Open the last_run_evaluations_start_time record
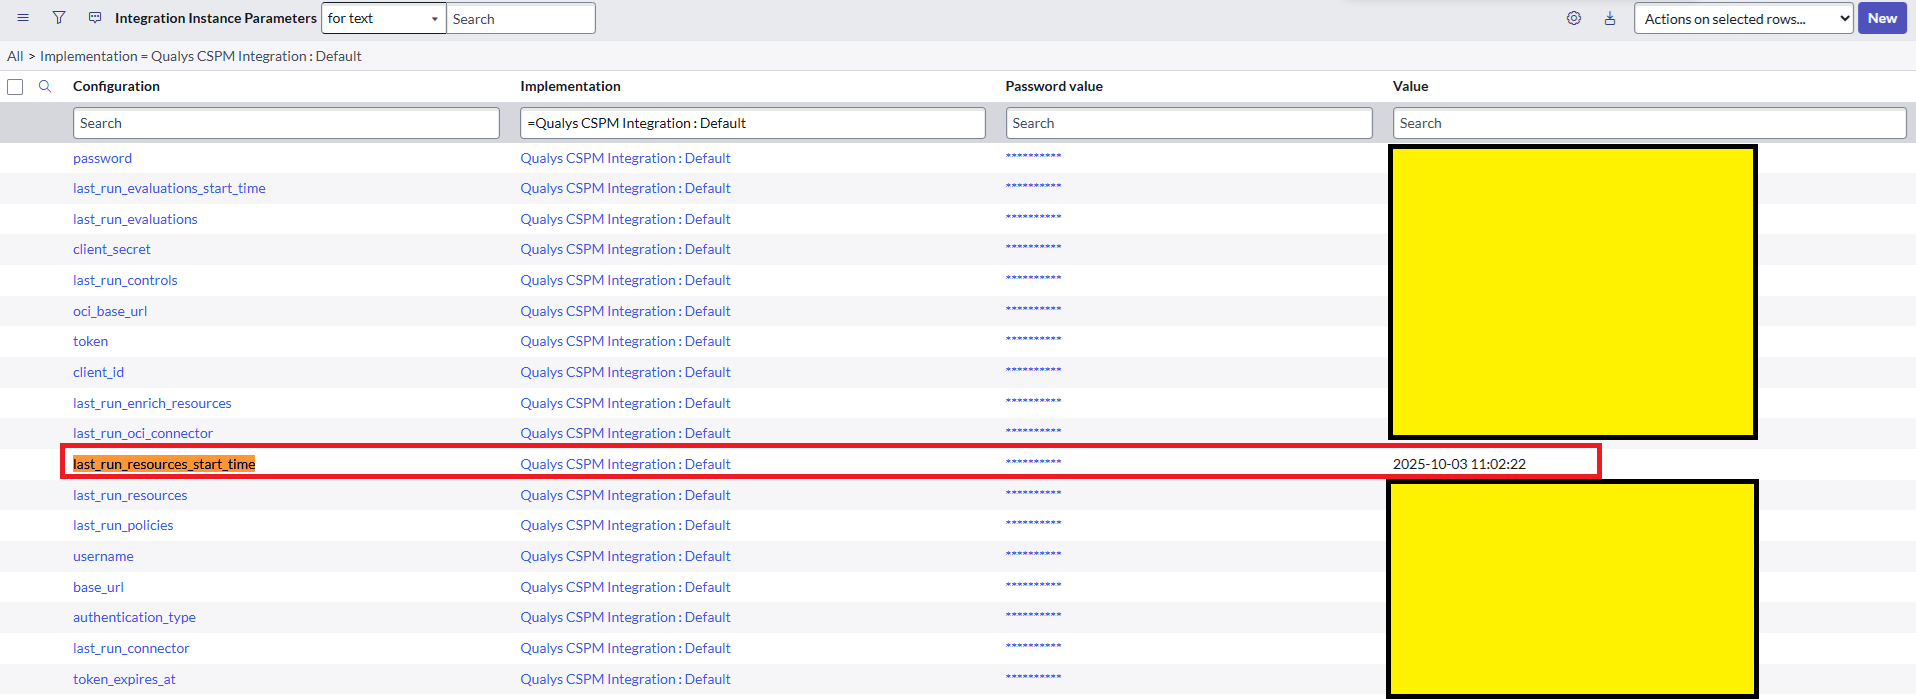 [x=169, y=188]
